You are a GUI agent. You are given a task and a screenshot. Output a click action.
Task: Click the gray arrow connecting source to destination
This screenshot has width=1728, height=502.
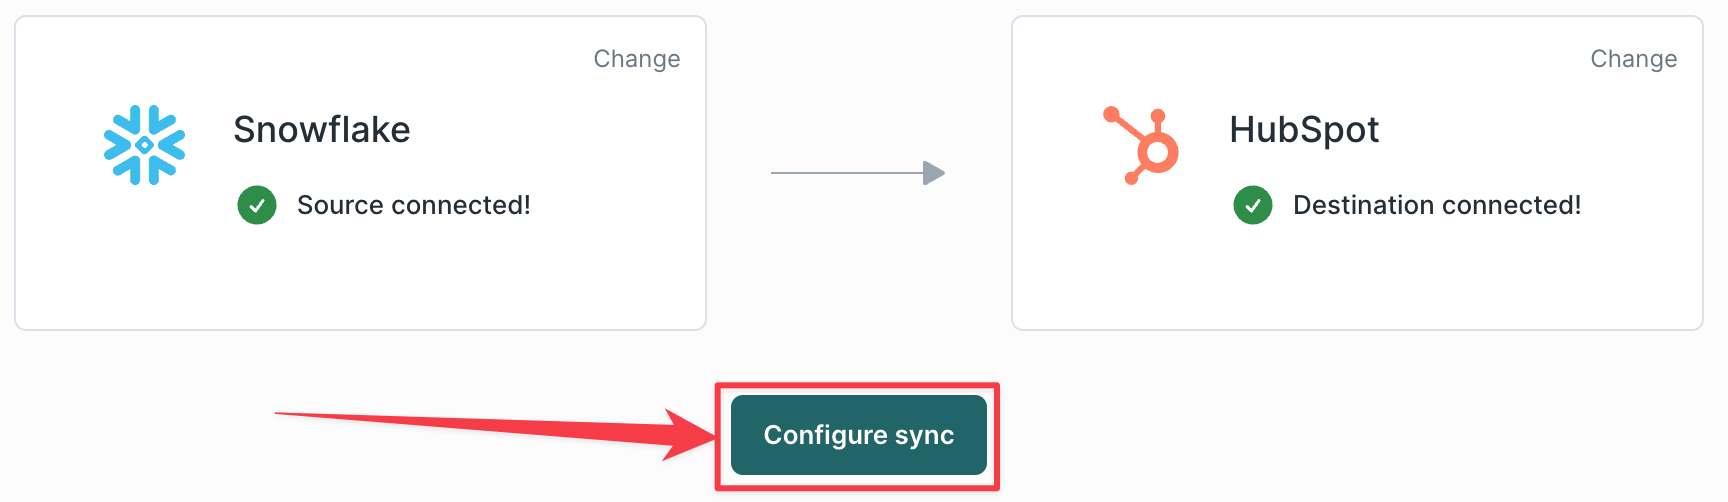pyautogui.click(x=858, y=173)
